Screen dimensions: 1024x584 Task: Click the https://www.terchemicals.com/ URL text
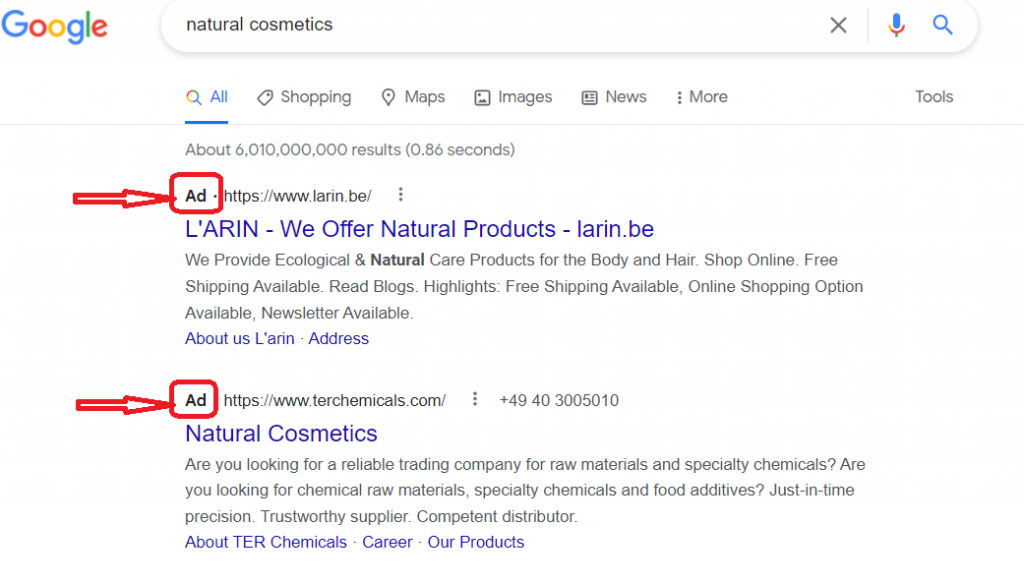tap(335, 400)
